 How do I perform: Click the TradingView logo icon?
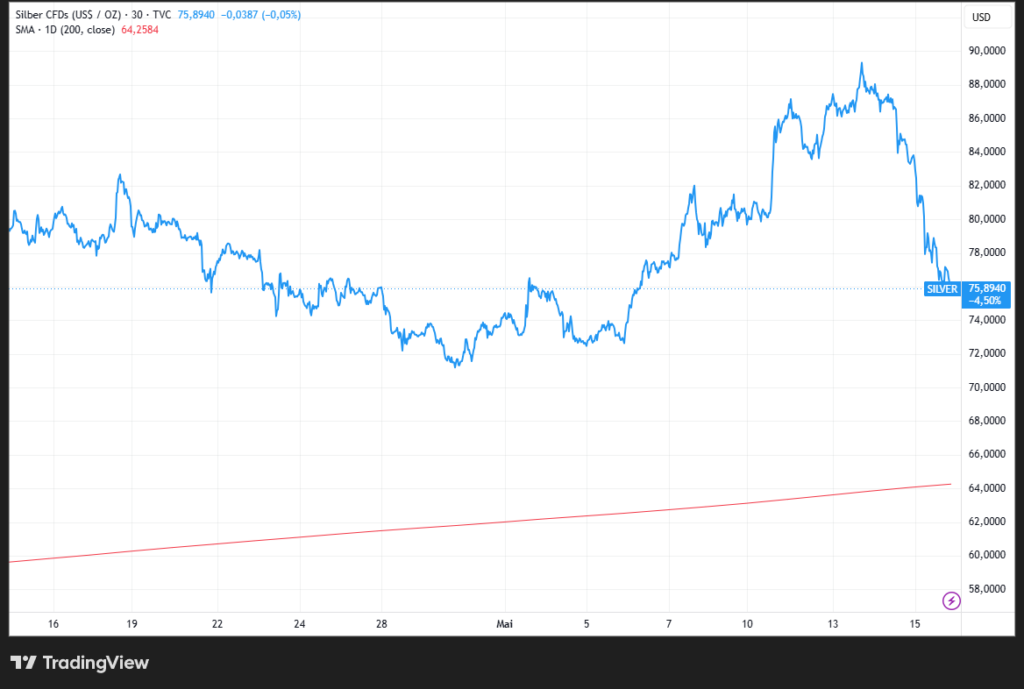click(24, 663)
